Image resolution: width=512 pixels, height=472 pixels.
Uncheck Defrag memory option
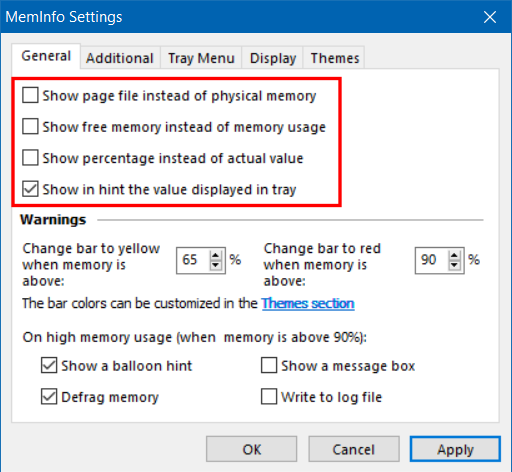click(49, 397)
